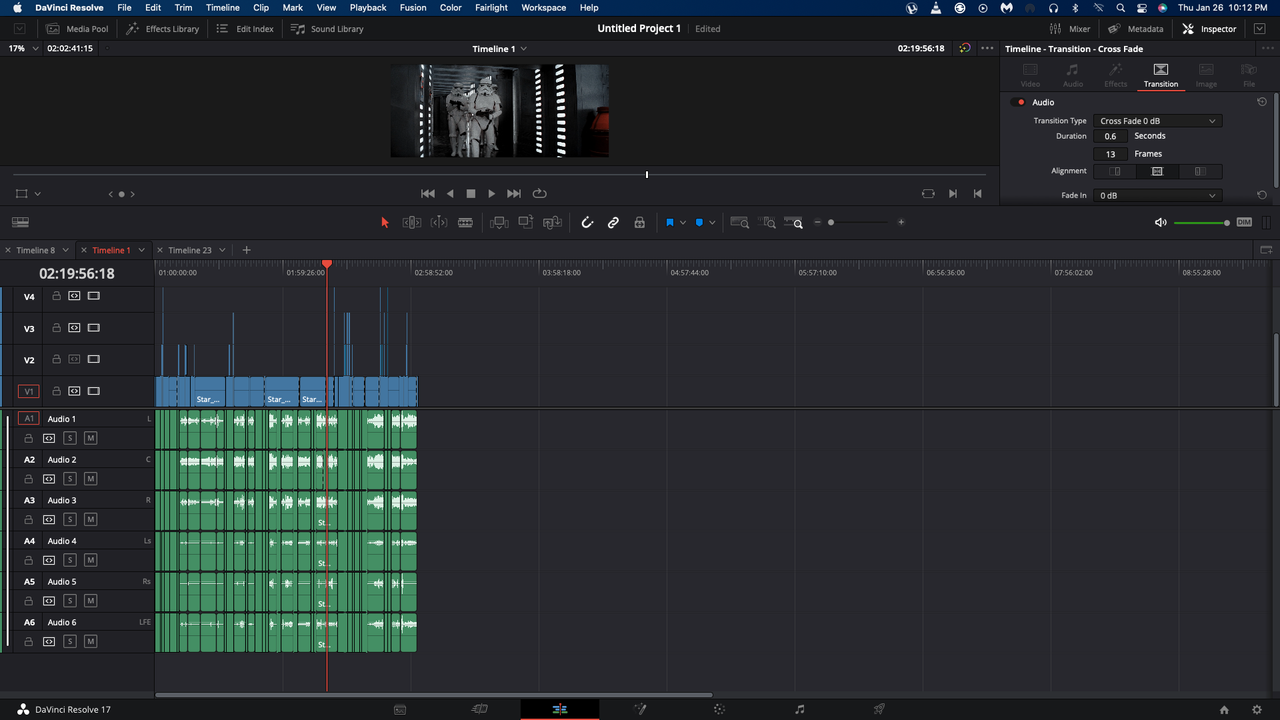Open the Fairlight page music note icon
This screenshot has width=1280, height=720.
799,709
